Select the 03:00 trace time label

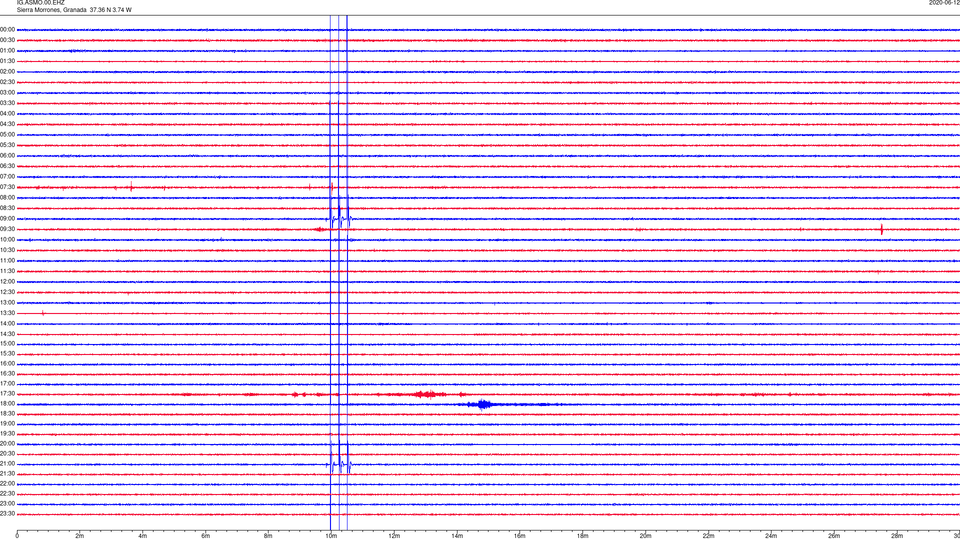[x=7, y=93]
